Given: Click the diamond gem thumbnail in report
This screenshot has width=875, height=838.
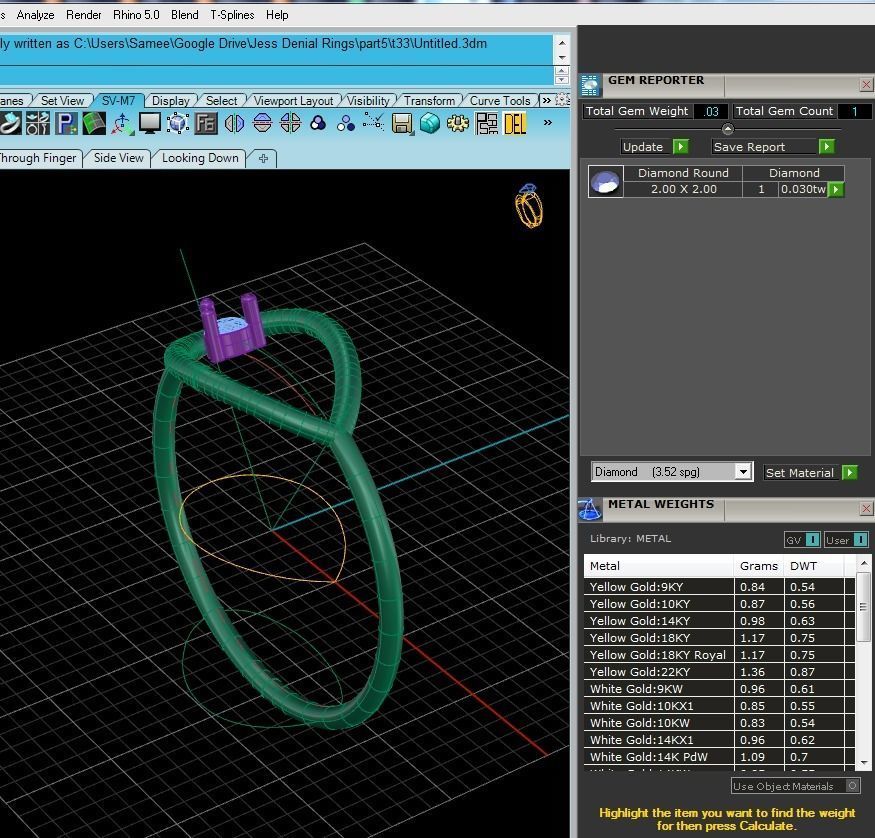Looking at the screenshot, I should (605, 181).
